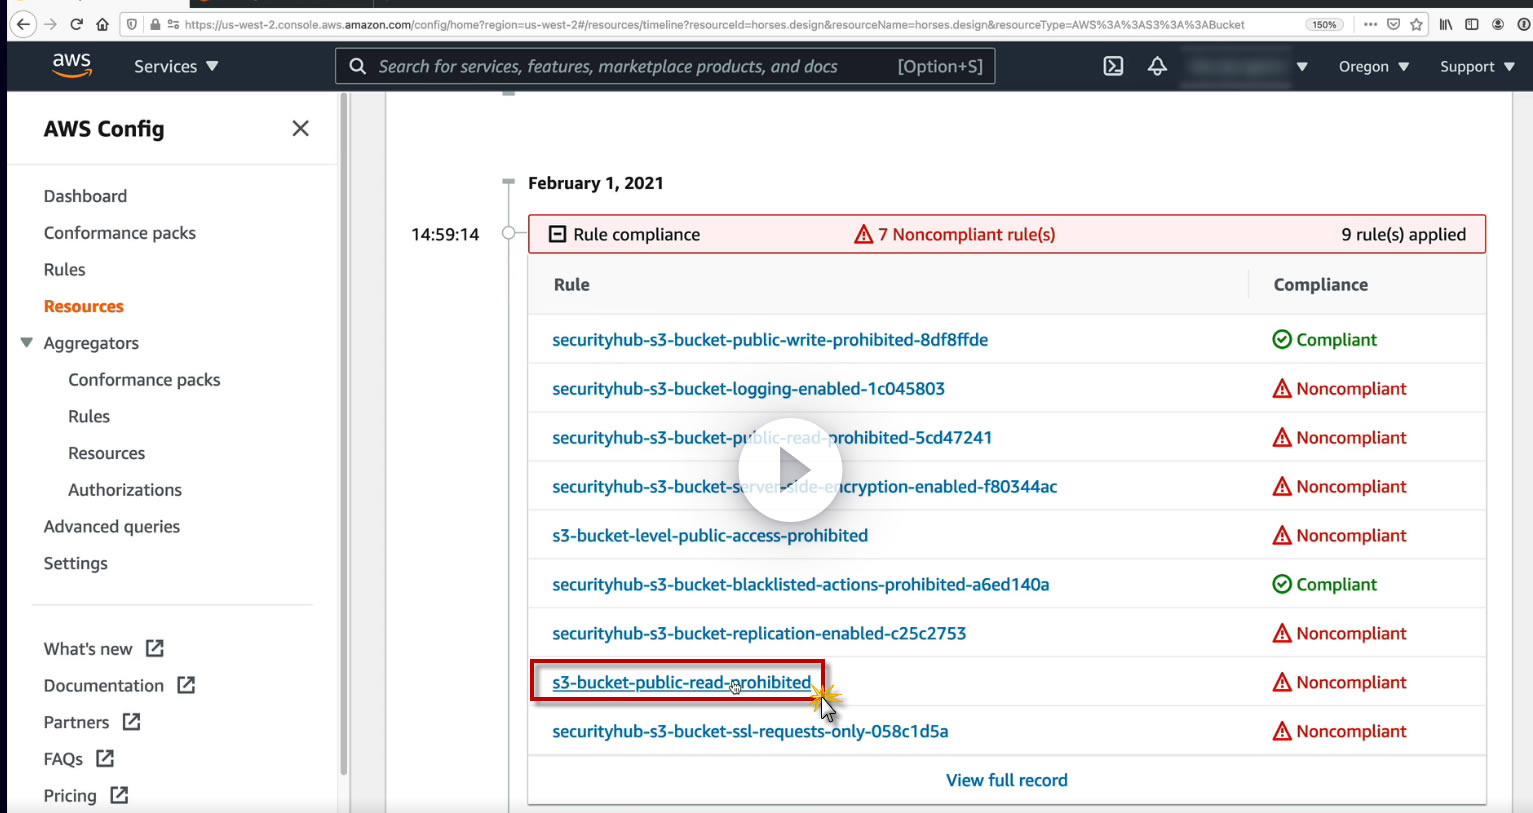This screenshot has height=813, width=1533.
Task: Go back using the browser back arrow
Action: pos(23,24)
